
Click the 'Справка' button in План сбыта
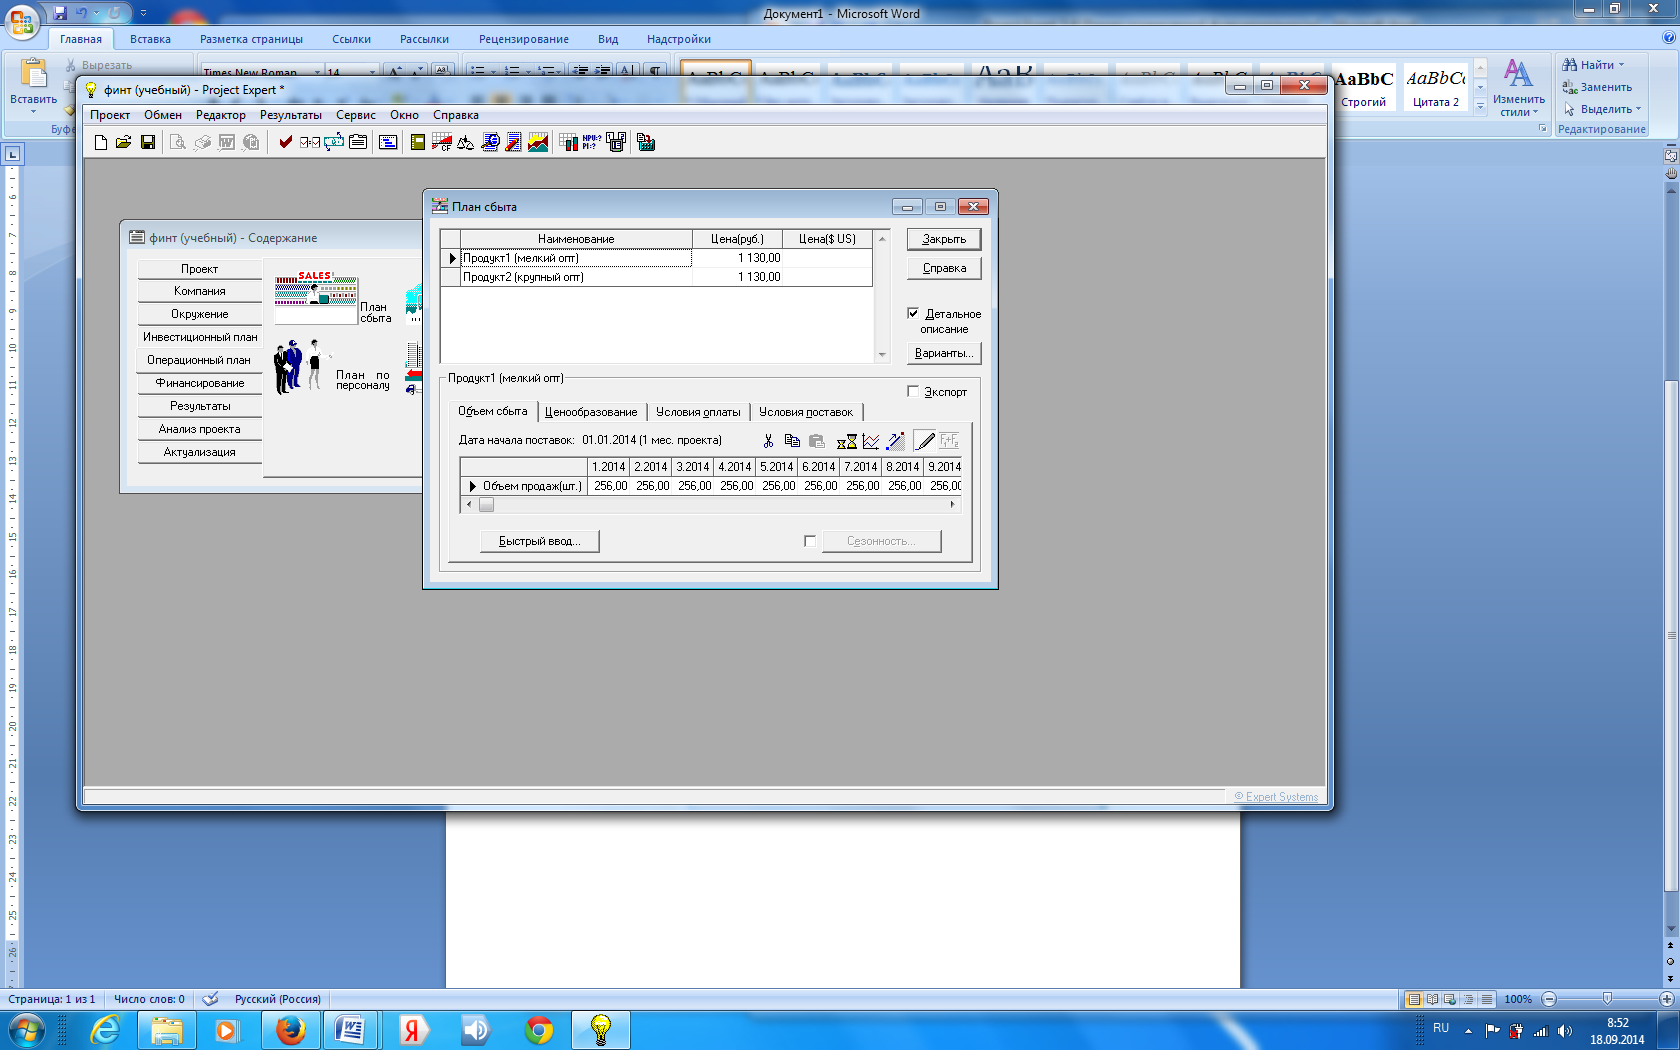click(944, 268)
